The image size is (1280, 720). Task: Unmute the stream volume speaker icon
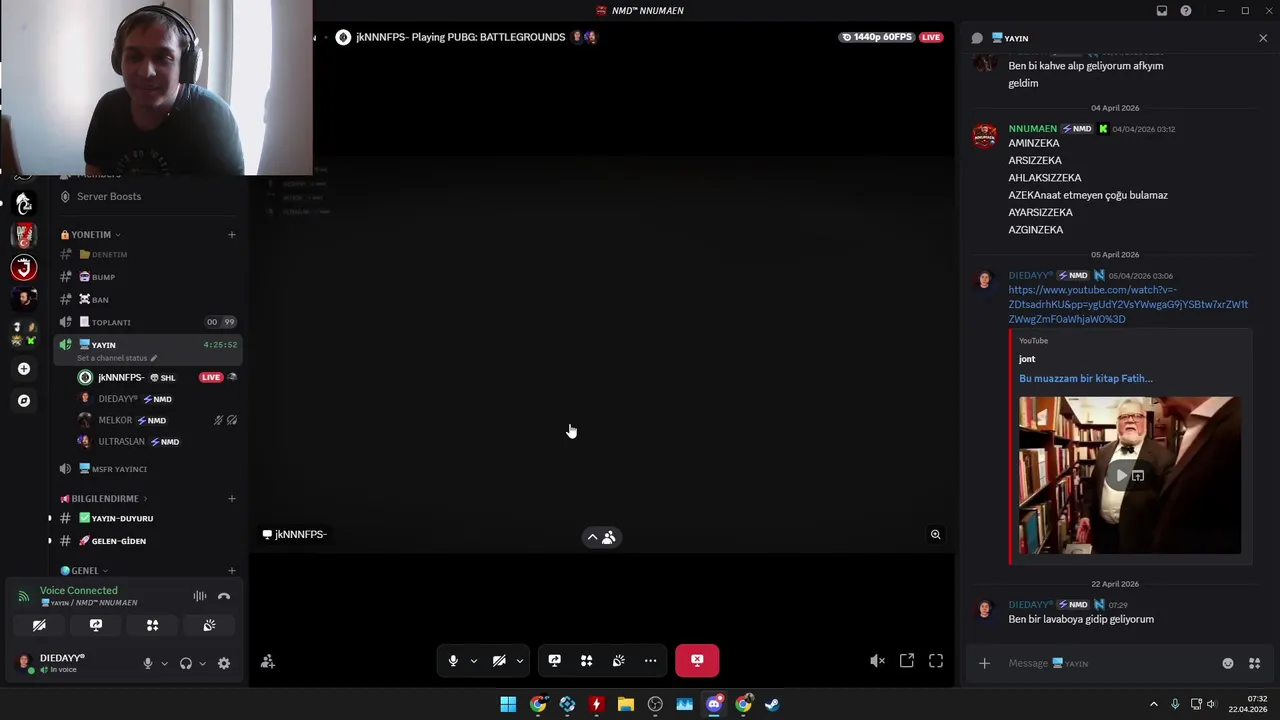pos(877,661)
